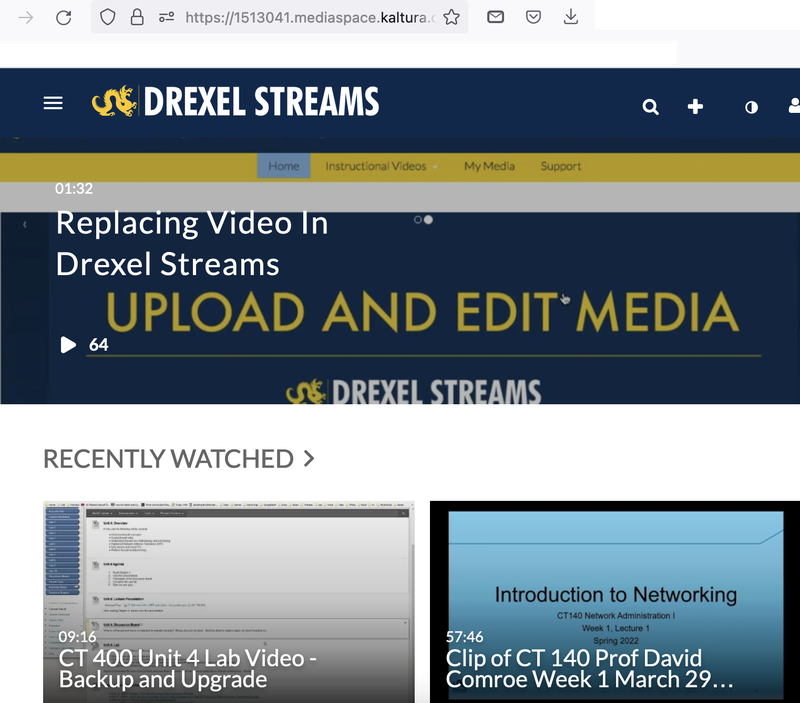This screenshot has width=800, height=703.
Task: Open the shield tracking protection icon
Action: [108, 17]
